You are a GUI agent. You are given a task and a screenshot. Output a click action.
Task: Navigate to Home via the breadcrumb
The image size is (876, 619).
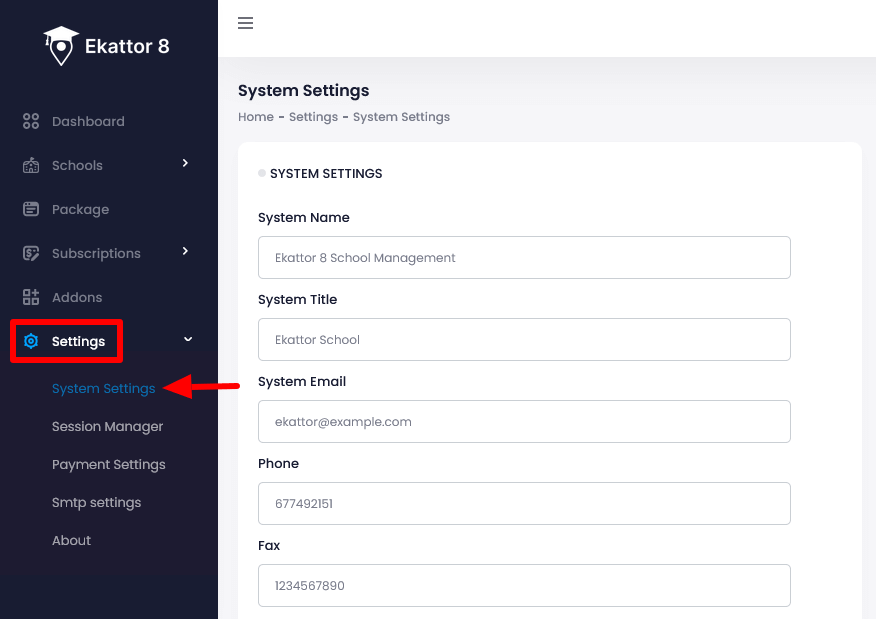(x=255, y=117)
